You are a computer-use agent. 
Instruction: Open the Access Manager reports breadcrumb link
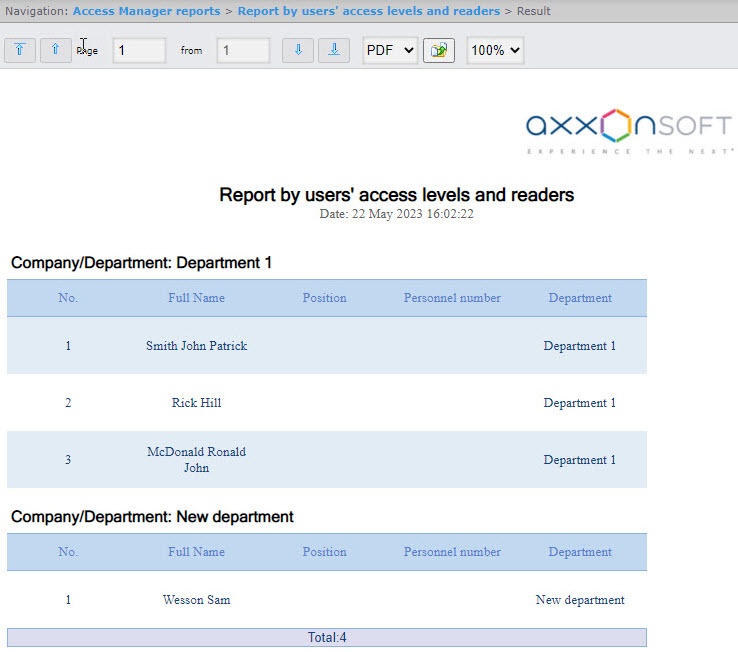pos(146,11)
